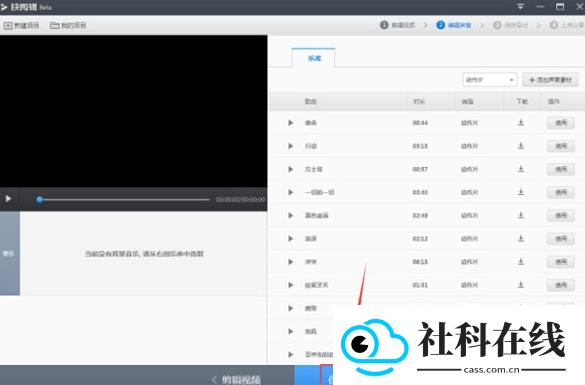
Task: Use the 04:15 song as background music
Action: point(560,262)
